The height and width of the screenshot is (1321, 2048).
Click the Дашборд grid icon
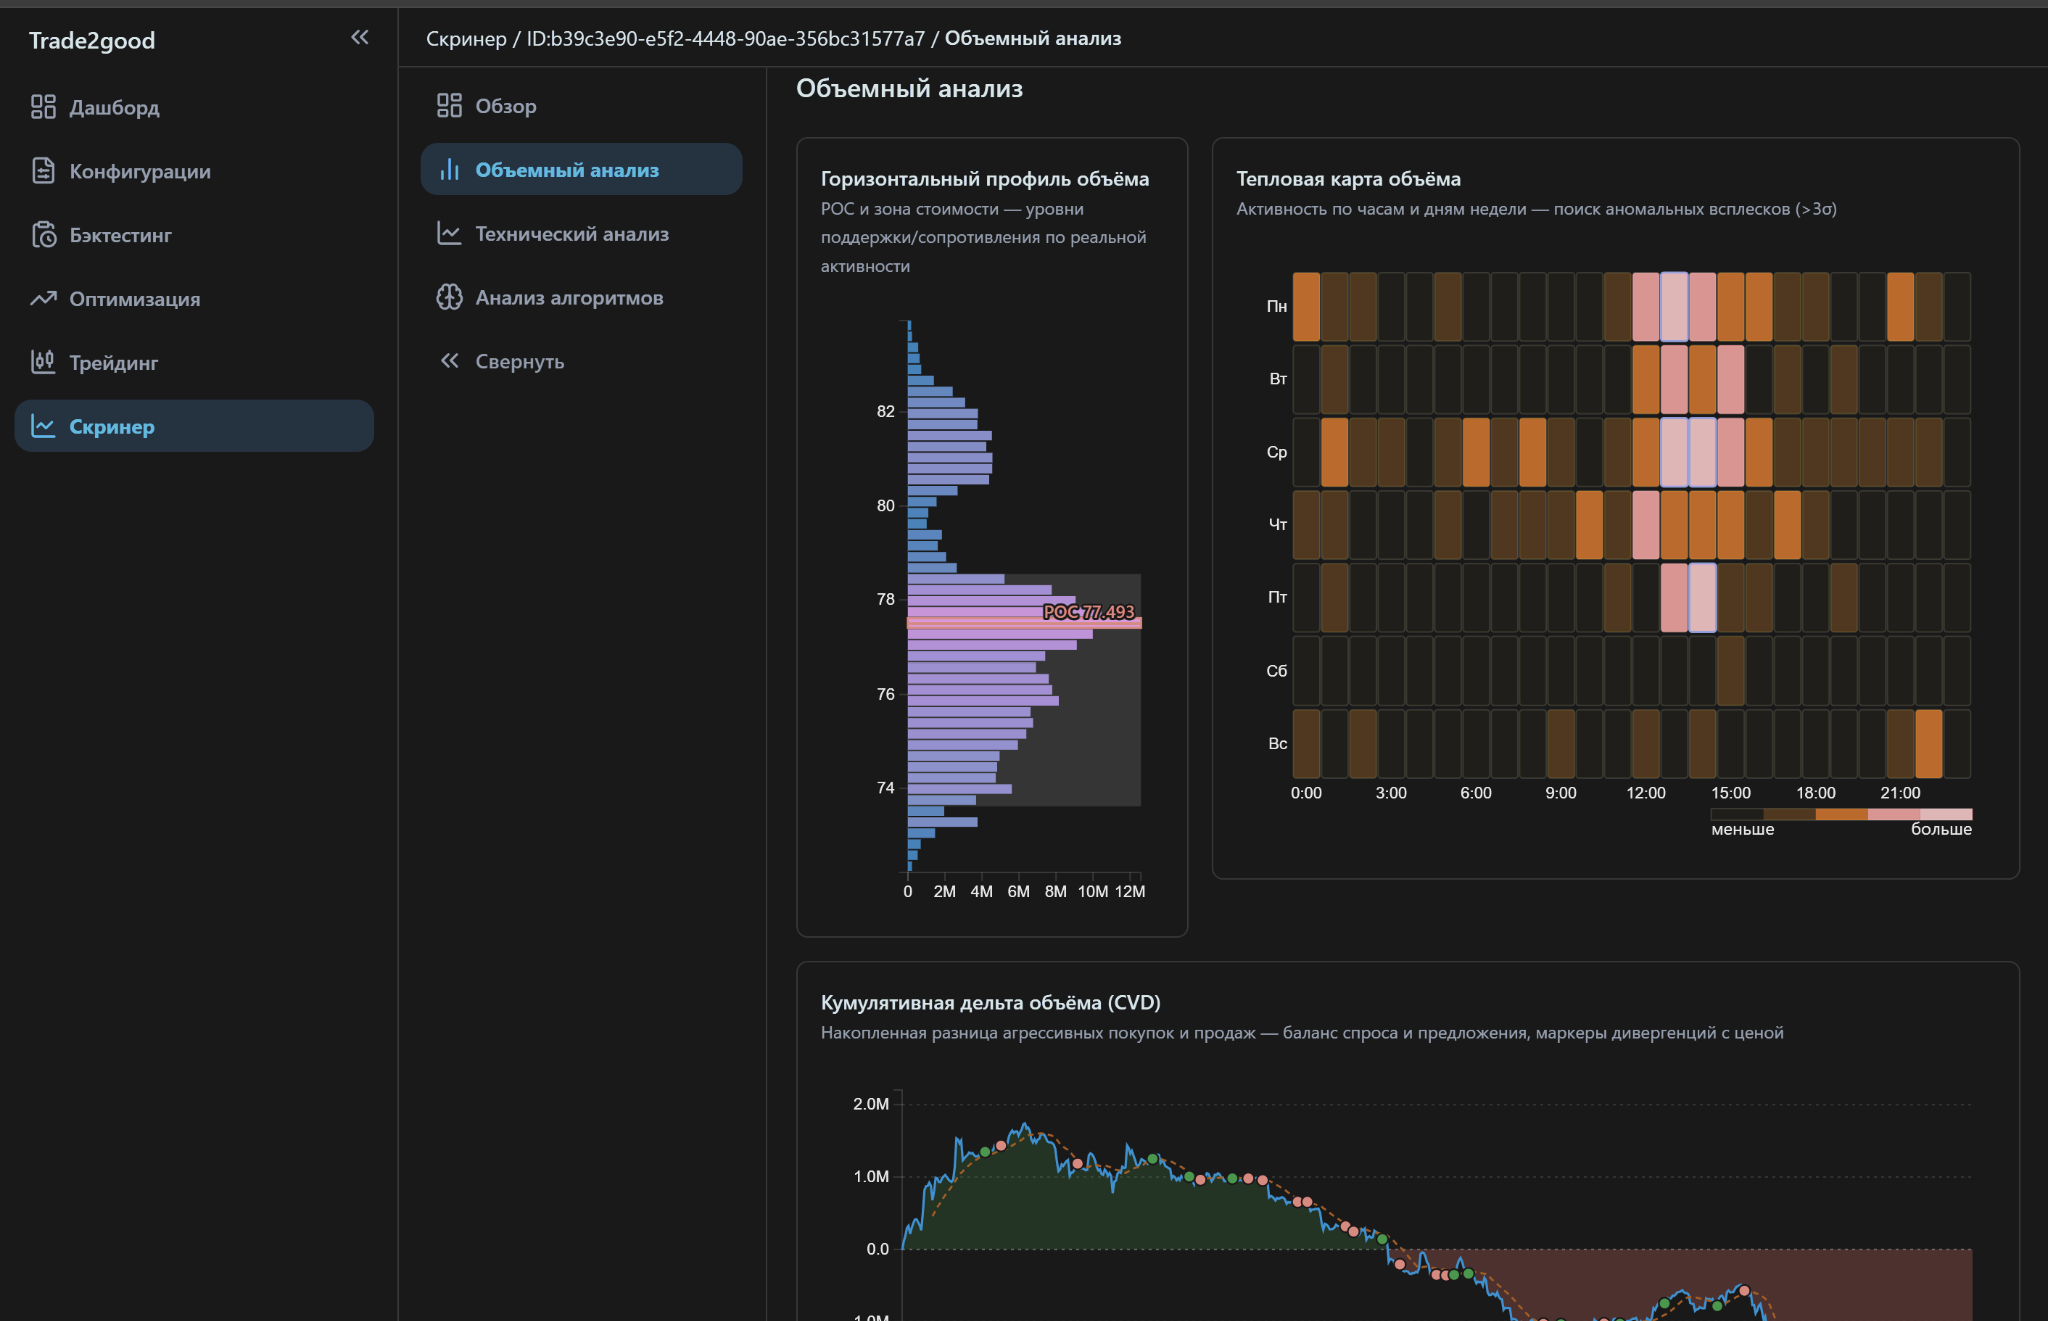click(43, 107)
